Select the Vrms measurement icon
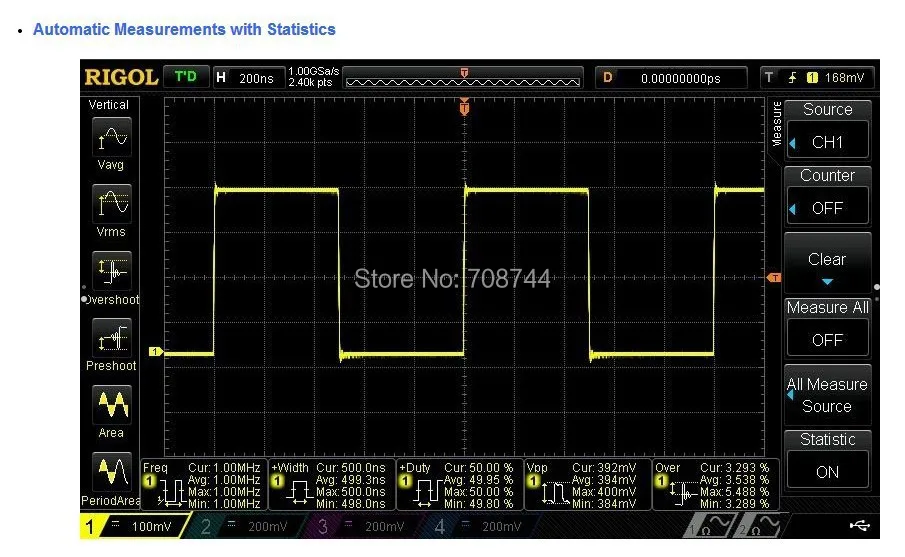This screenshot has height=557, width=905. click(112, 204)
